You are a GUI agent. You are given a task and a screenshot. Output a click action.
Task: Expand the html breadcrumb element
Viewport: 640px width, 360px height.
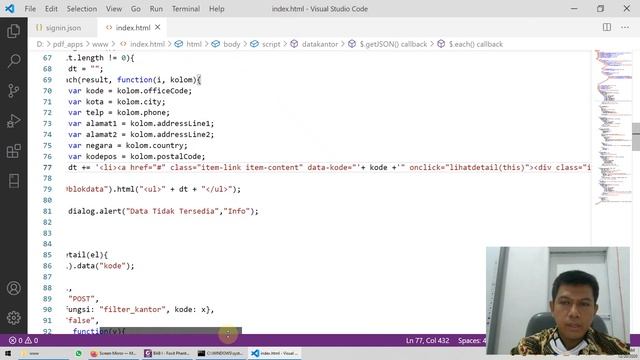[x=189, y=44]
